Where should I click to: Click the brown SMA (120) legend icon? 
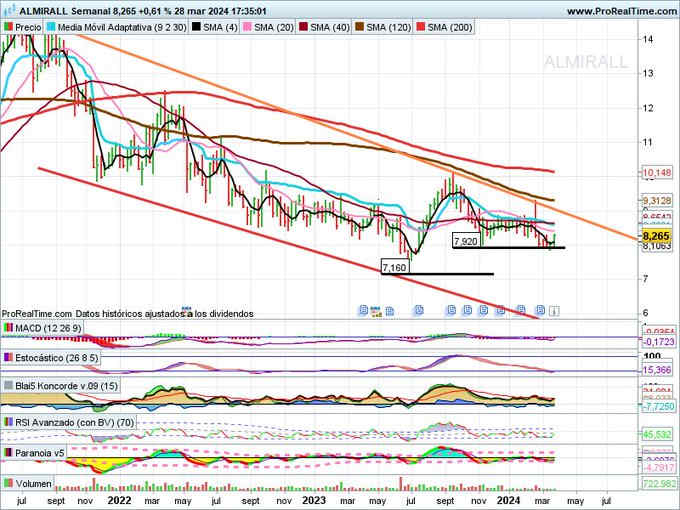coord(360,27)
